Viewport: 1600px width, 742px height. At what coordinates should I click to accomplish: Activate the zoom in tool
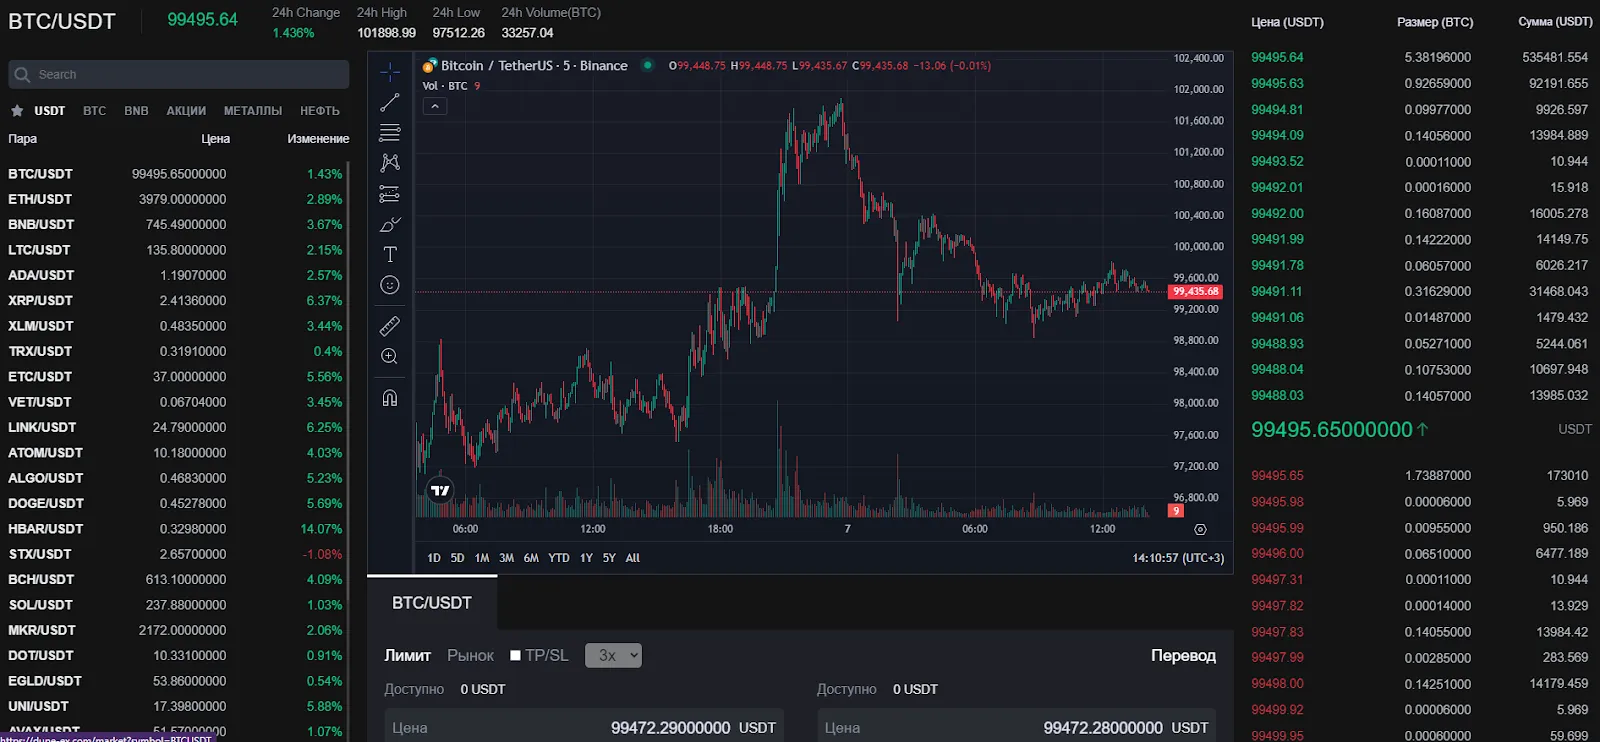tap(390, 356)
